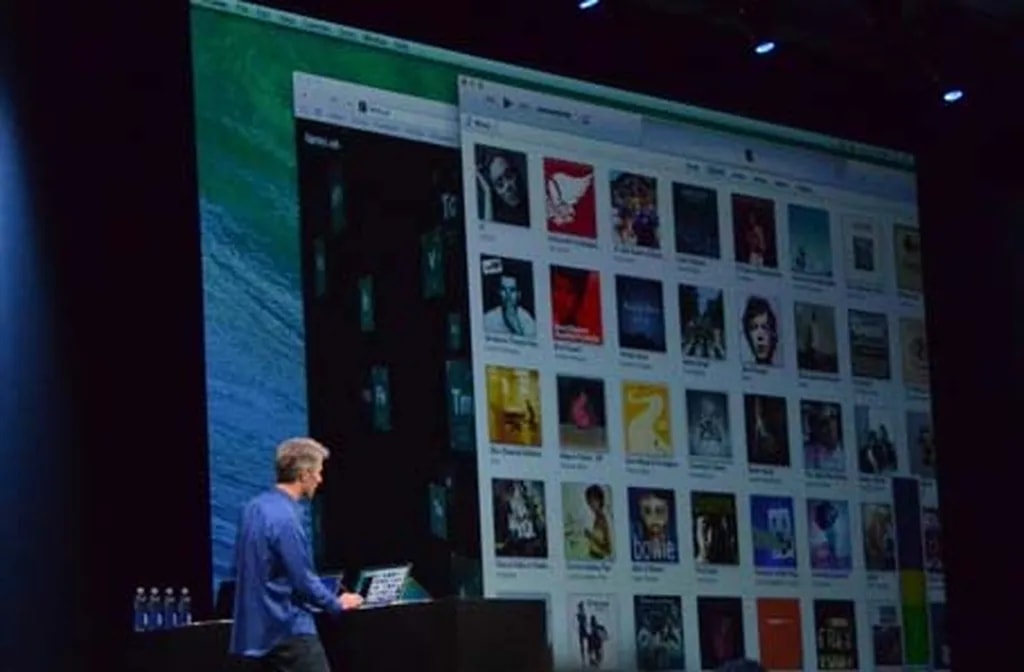Open the golden-yellow album starting third row
The image size is (1024, 672).
click(514, 405)
